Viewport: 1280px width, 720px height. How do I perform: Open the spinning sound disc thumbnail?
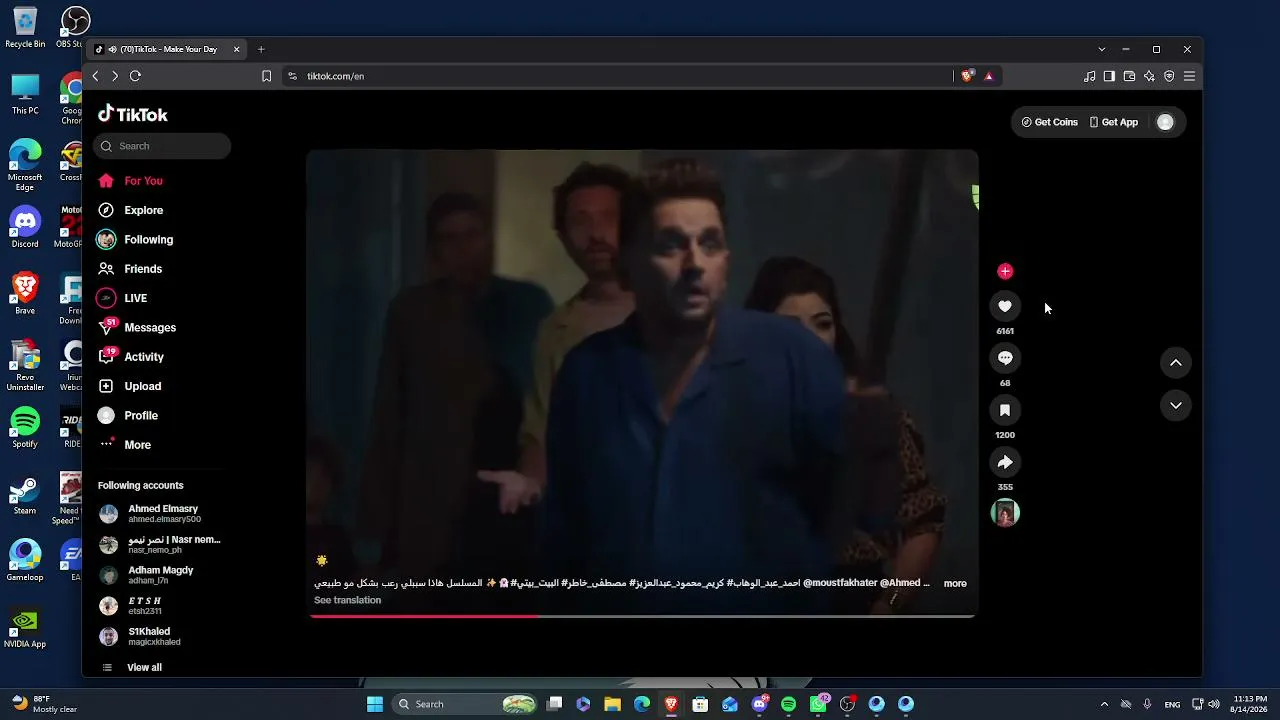click(x=1005, y=513)
